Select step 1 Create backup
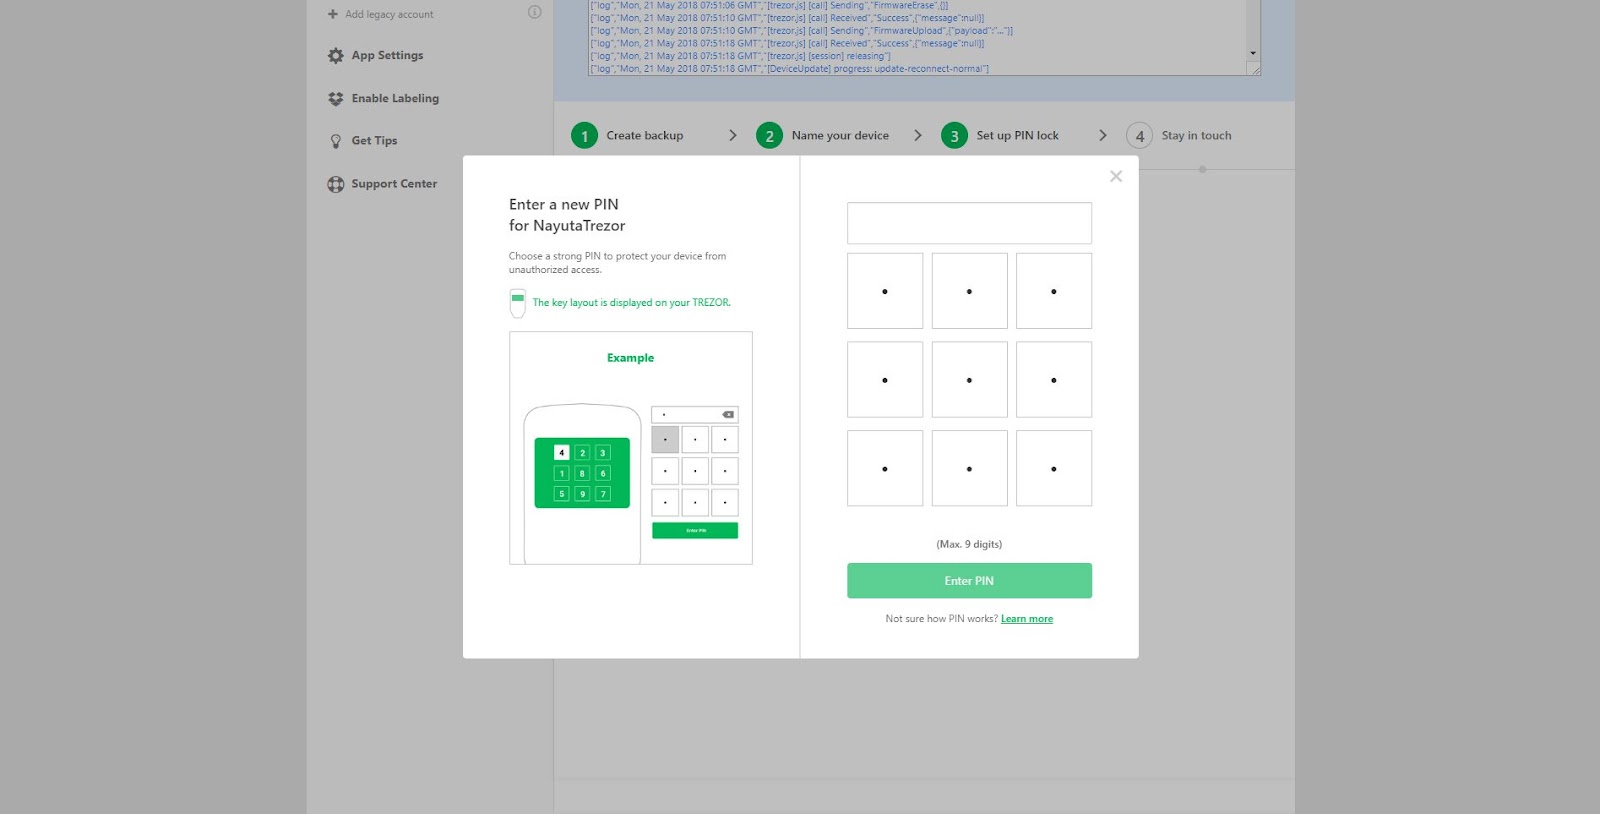 pyautogui.click(x=627, y=136)
